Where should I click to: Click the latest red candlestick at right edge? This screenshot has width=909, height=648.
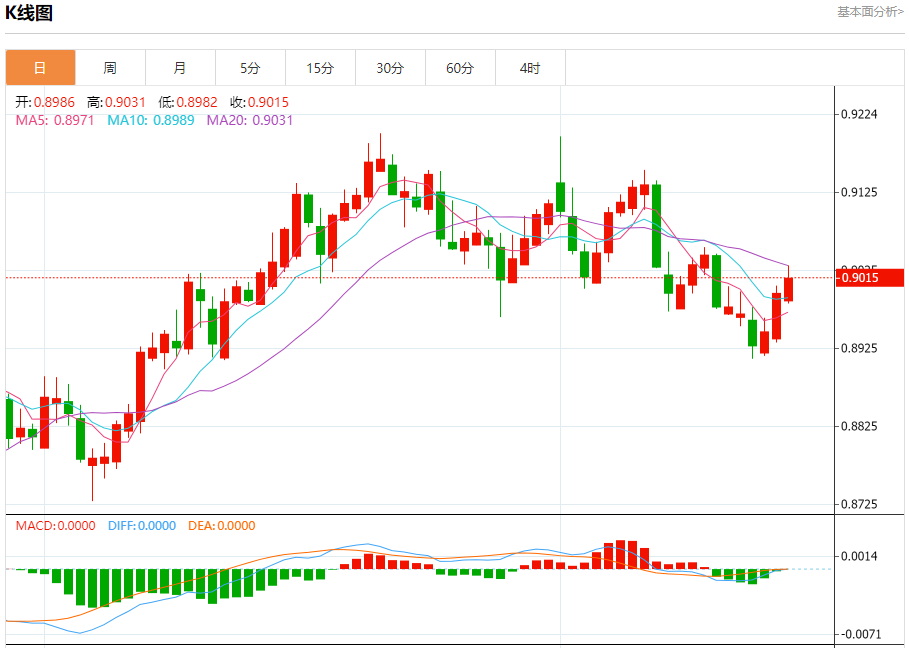click(x=788, y=289)
